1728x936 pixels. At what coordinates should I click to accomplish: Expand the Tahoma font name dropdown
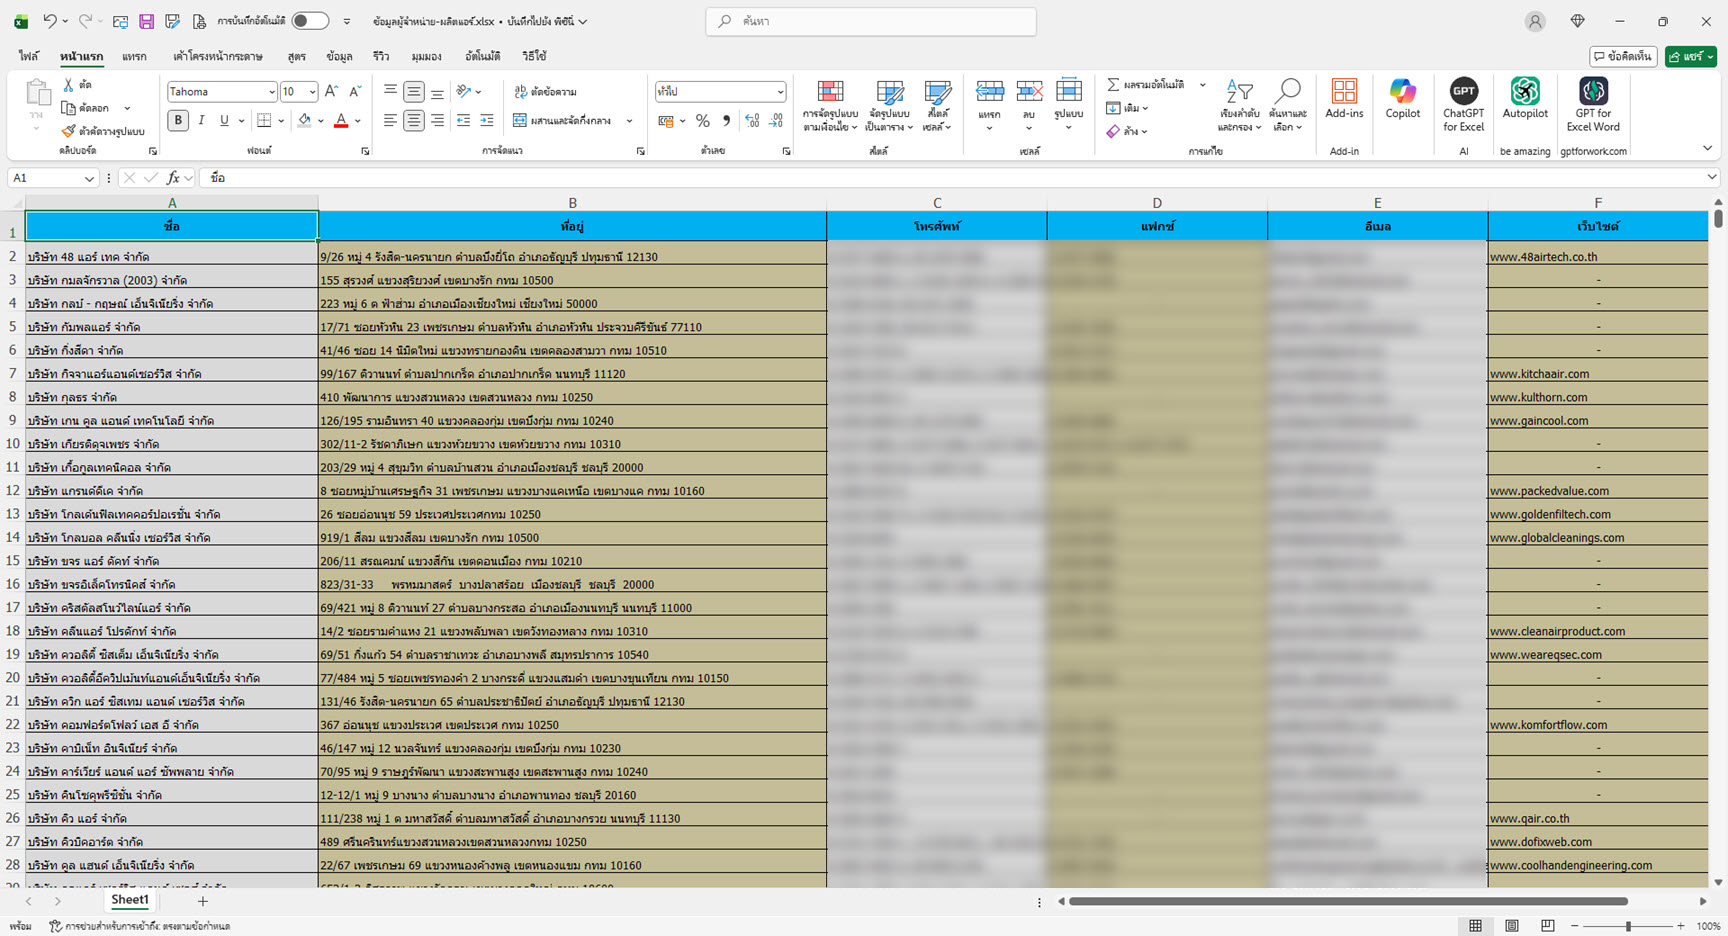point(271,92)
